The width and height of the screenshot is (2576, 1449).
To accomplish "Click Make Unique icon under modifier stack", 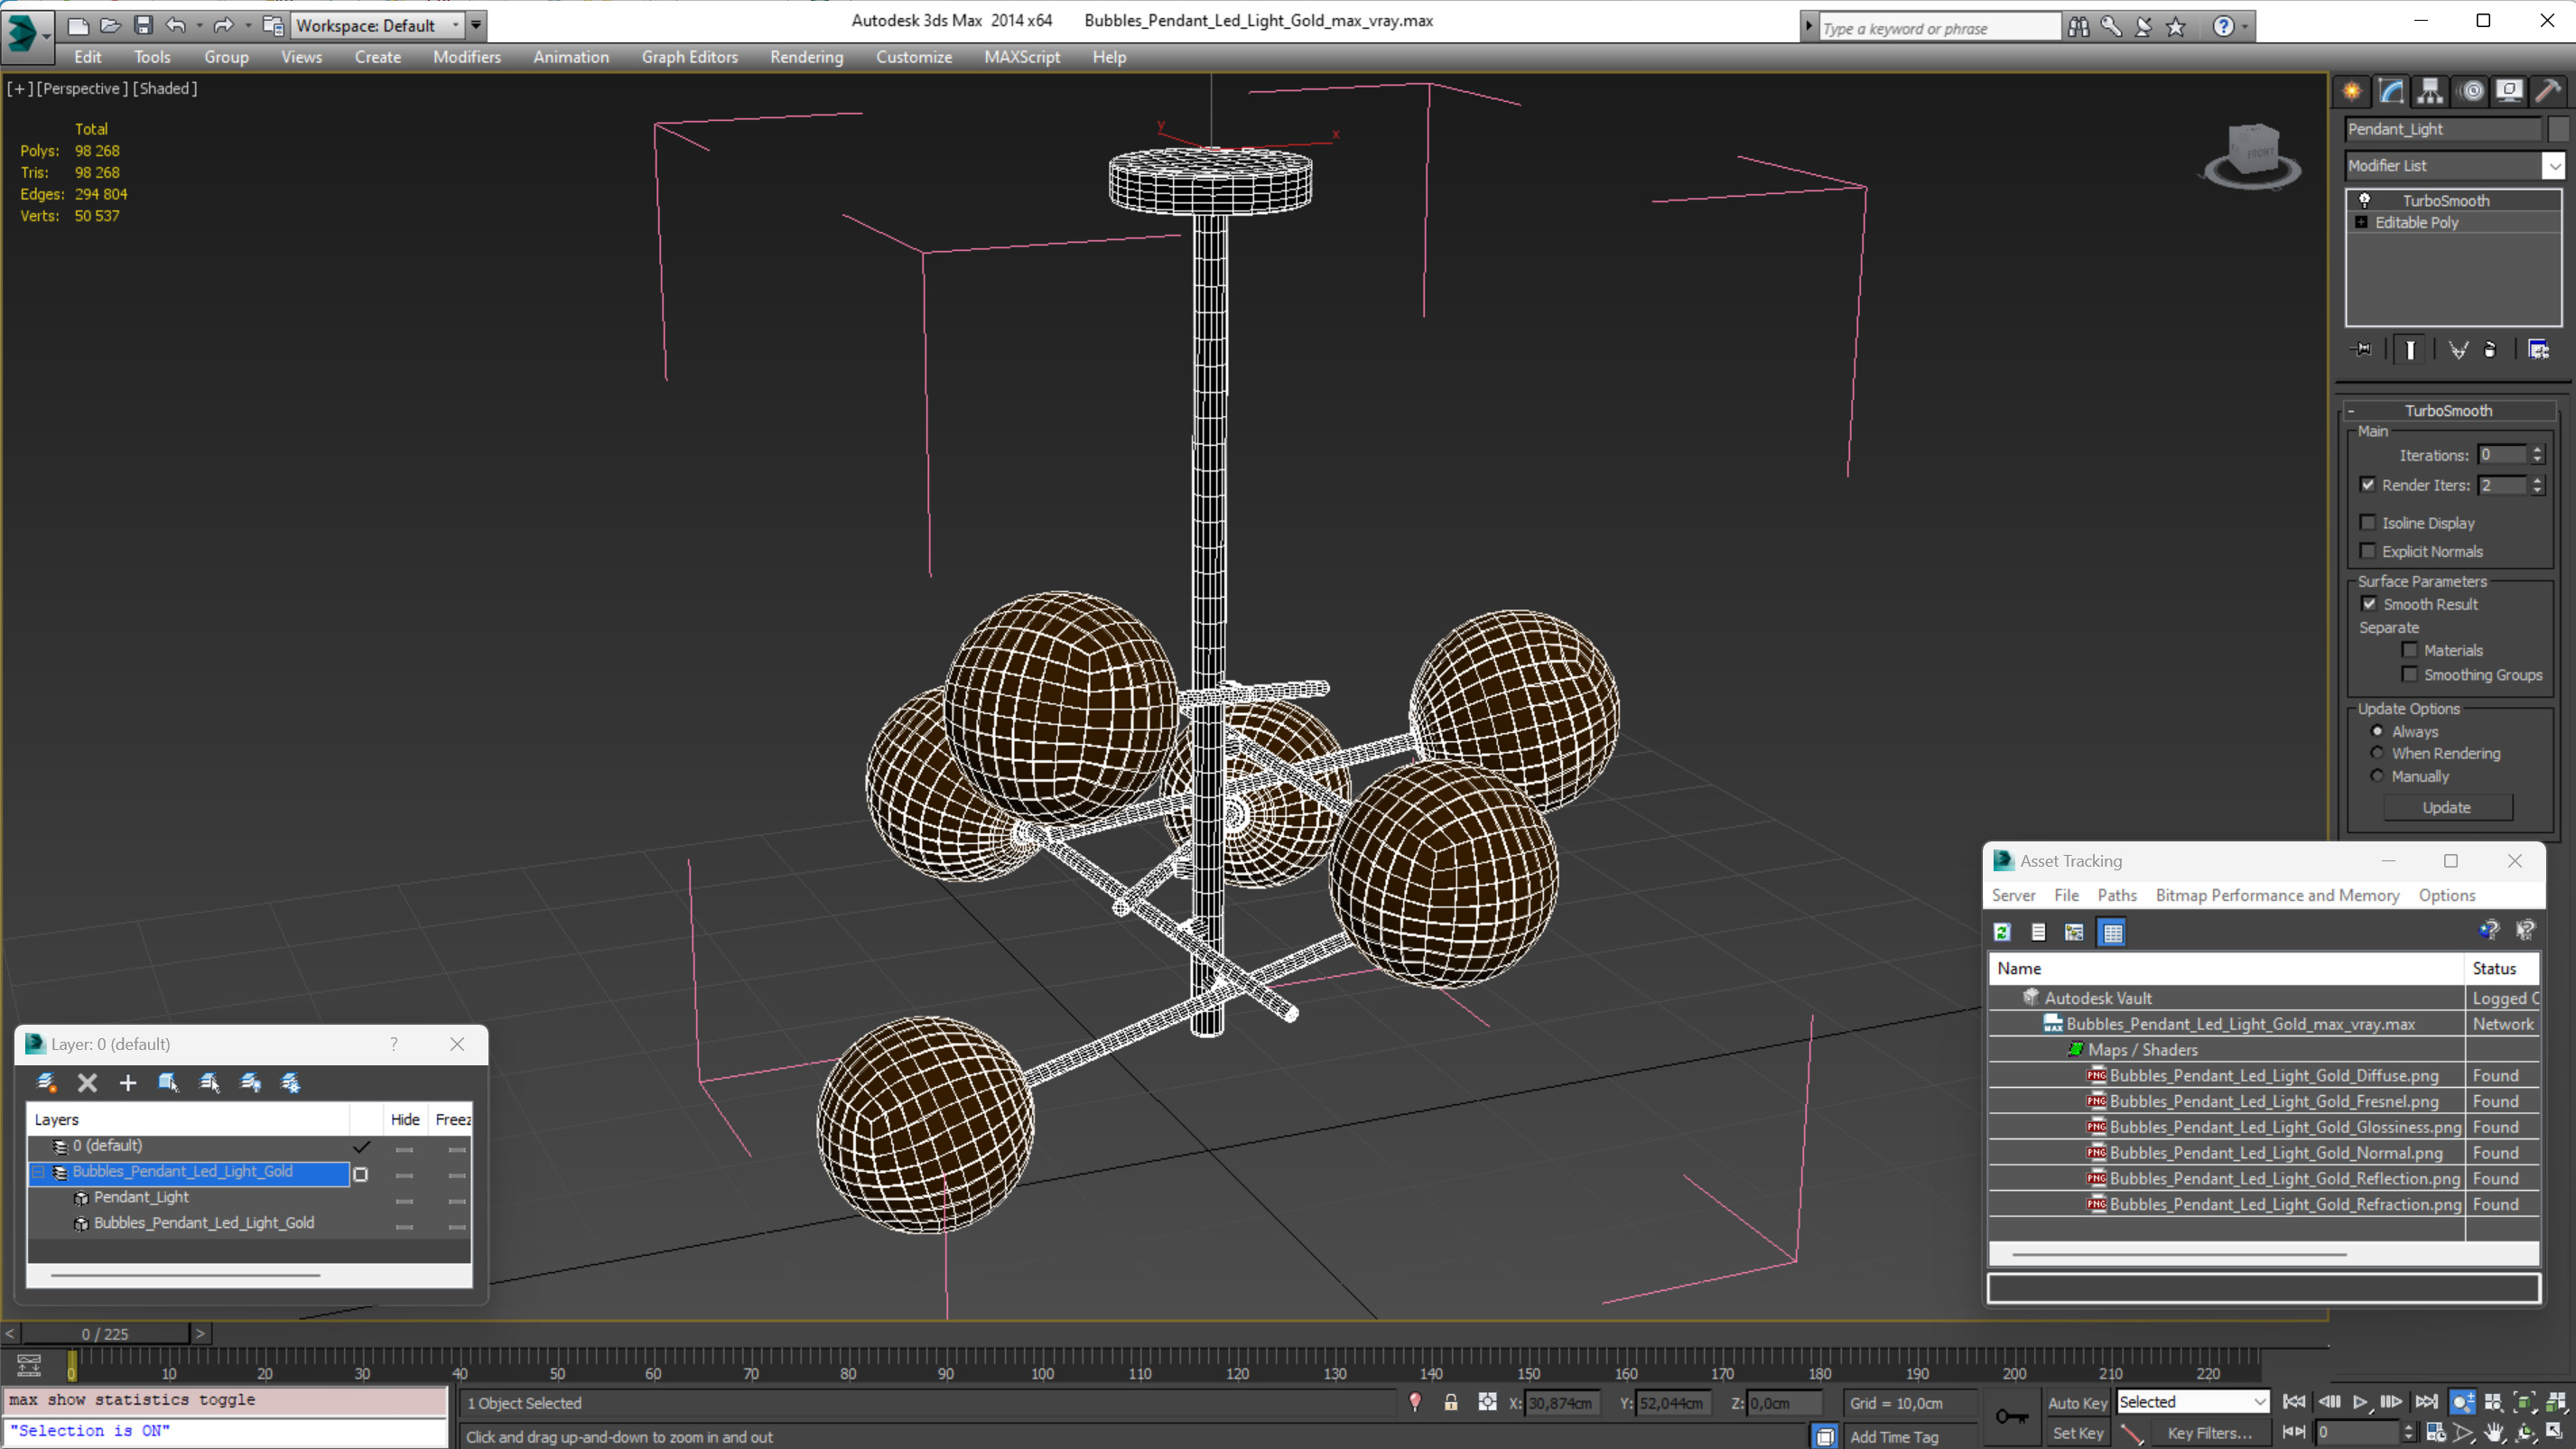I will click(2458, 350).
